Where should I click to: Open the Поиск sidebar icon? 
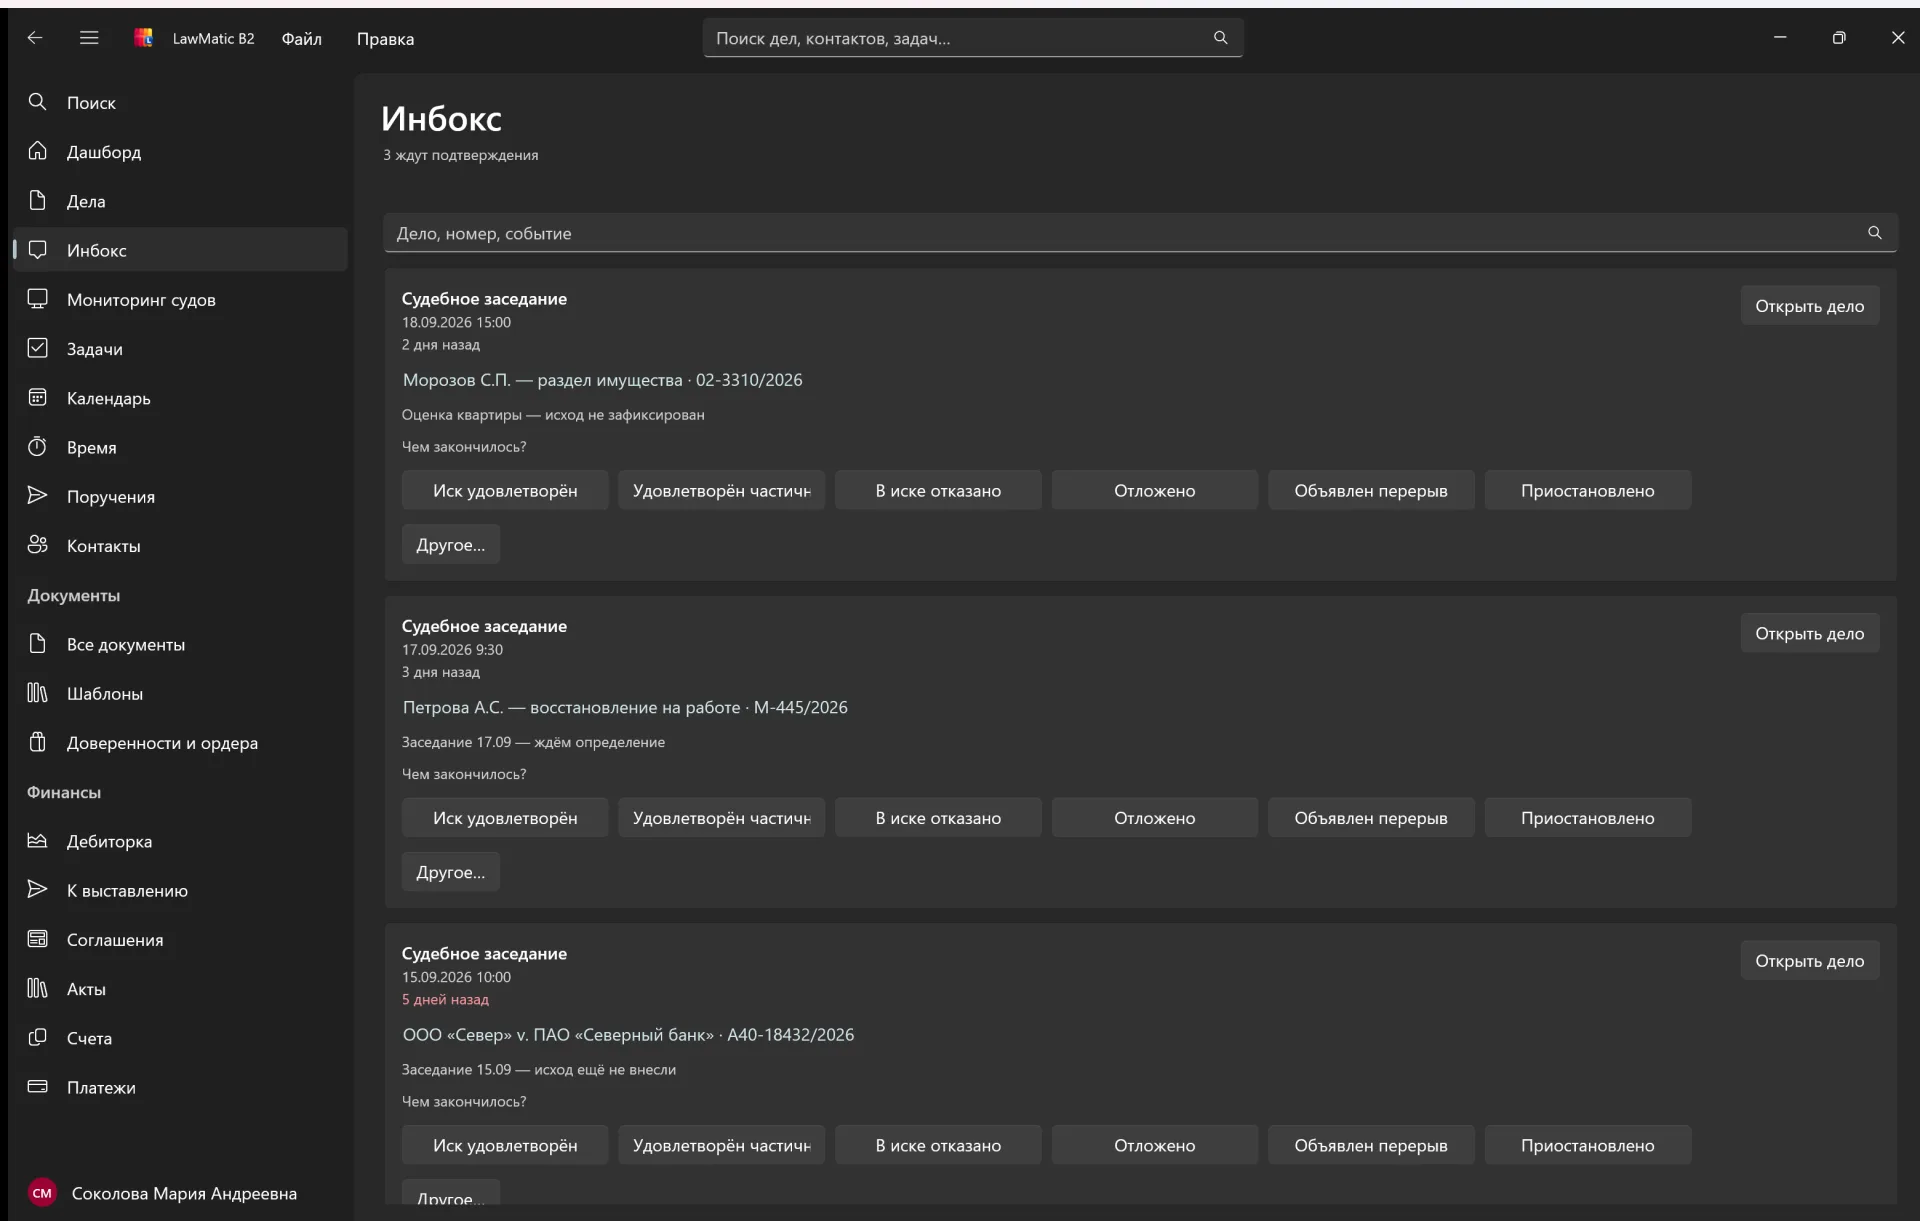click(38, 102)
